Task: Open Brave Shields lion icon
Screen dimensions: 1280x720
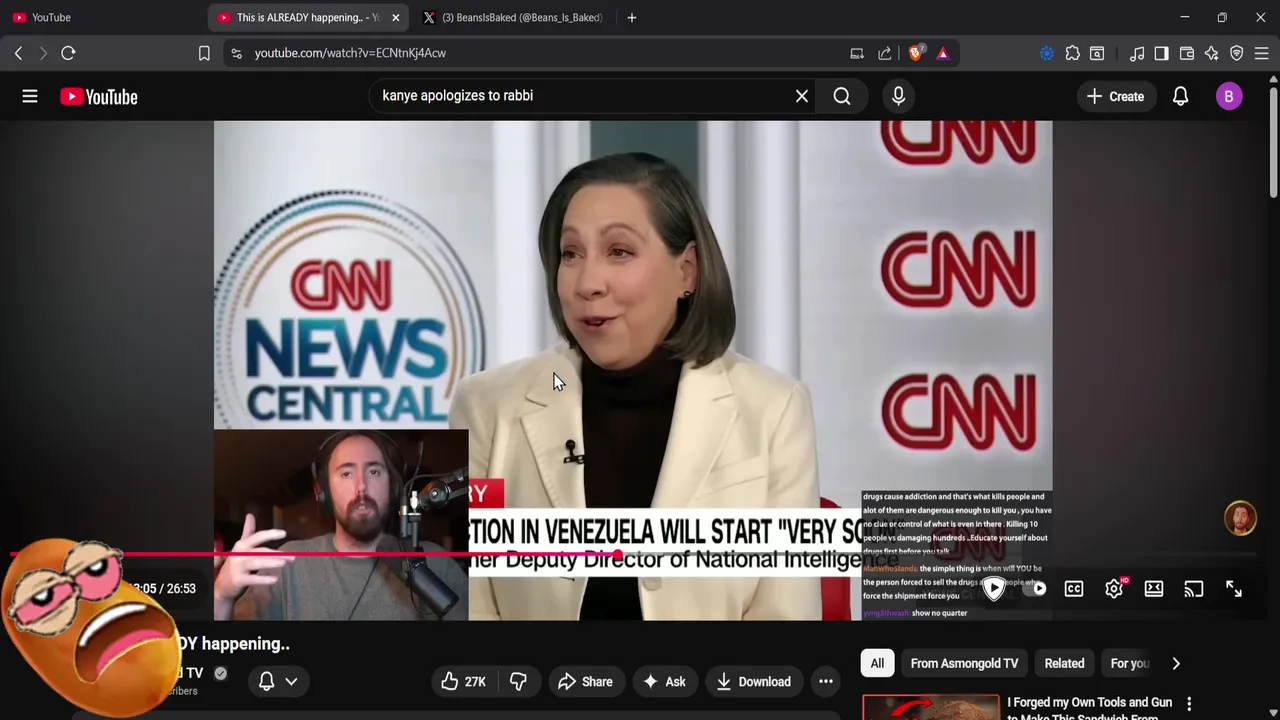Action: [x=916, y=53]
